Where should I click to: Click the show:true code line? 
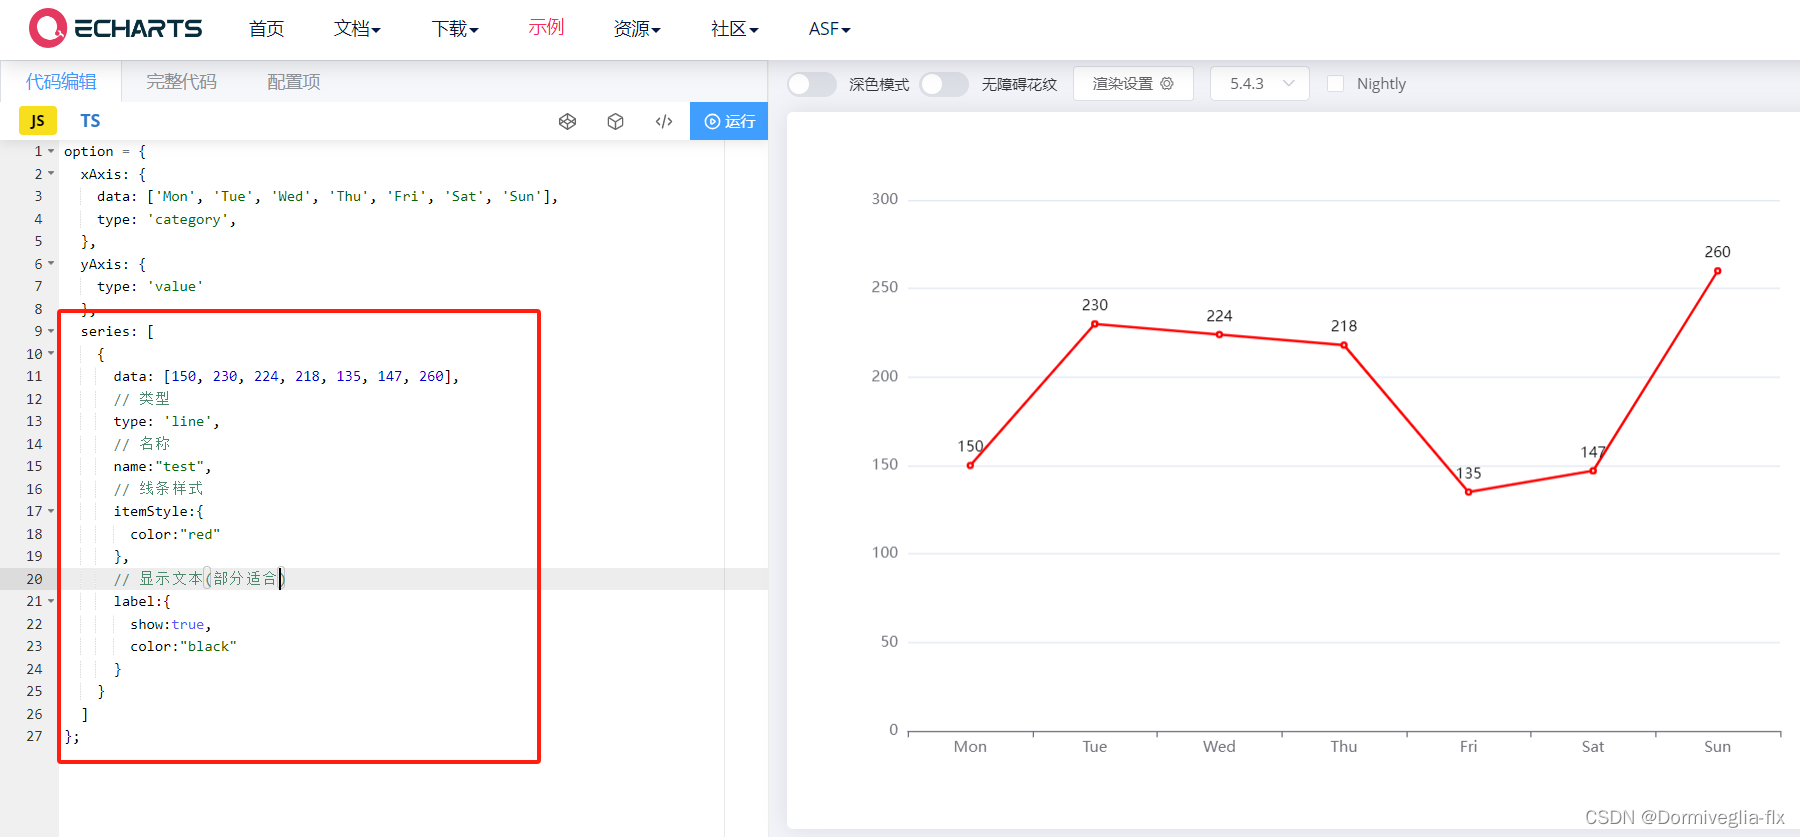tap(171, 624)
